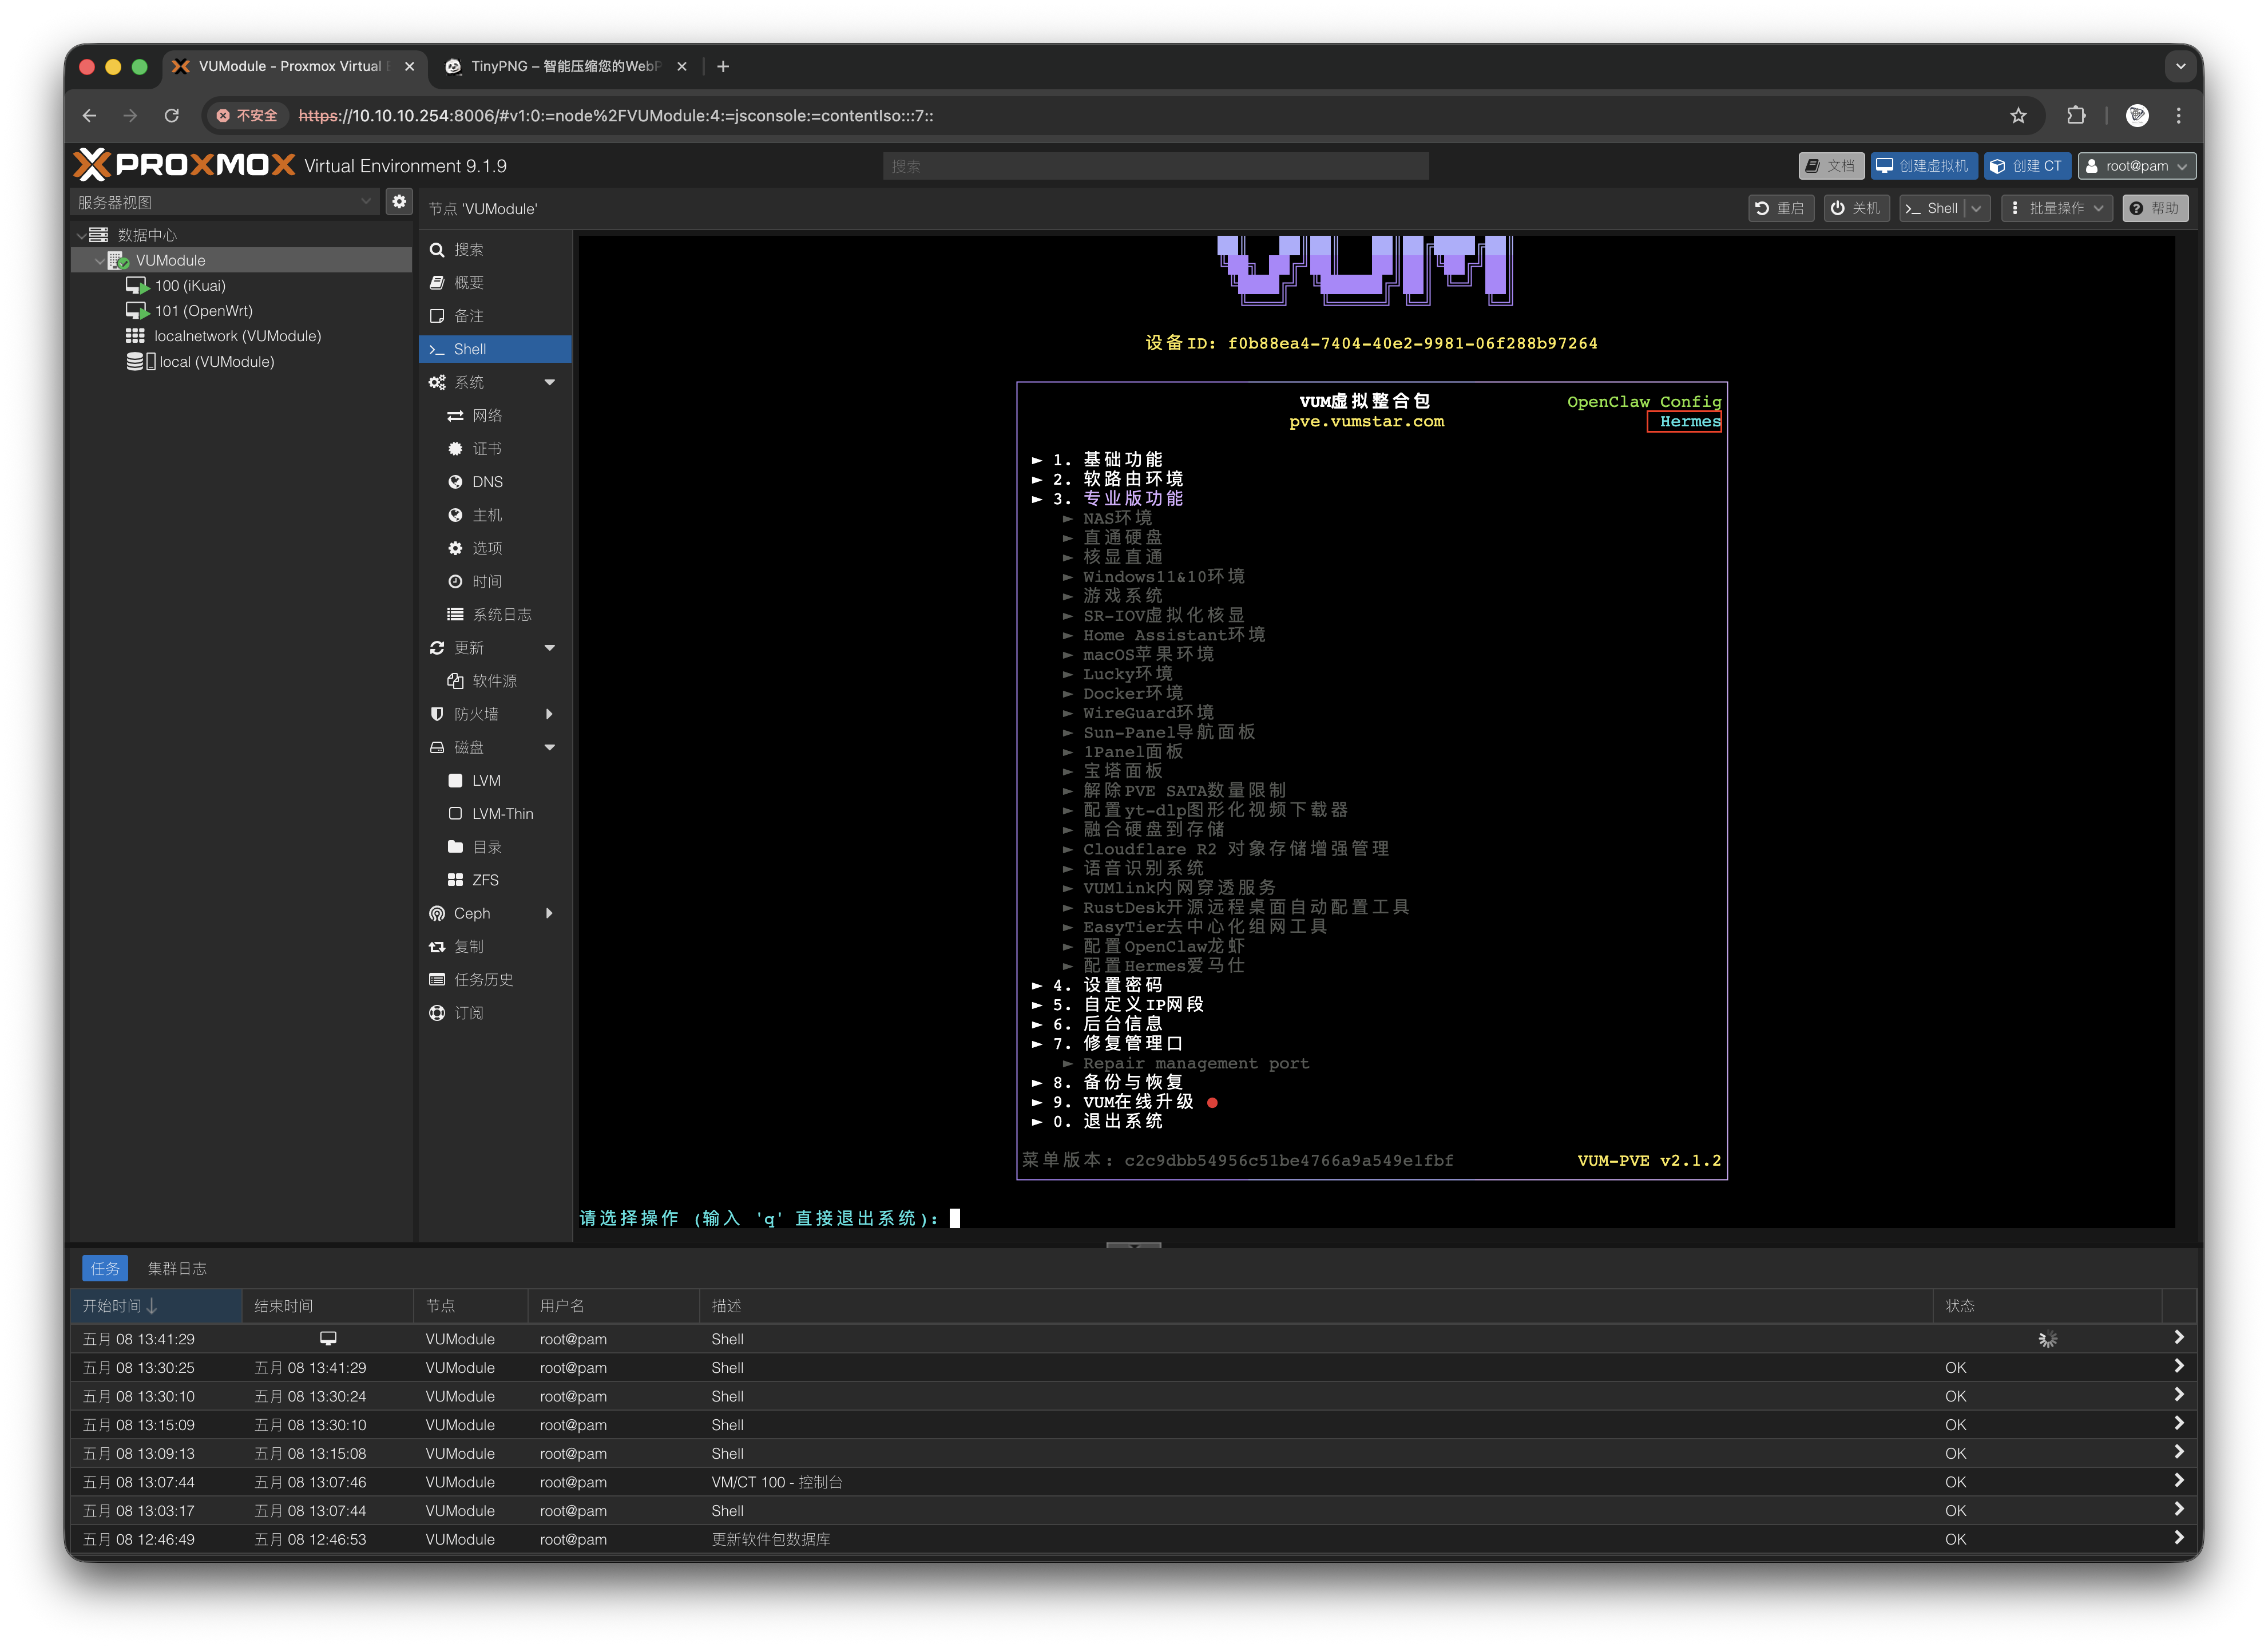Viewport: 2268px width, 1647px height.
Task: Click the 时间 clock icon
Action: point(455,581)
